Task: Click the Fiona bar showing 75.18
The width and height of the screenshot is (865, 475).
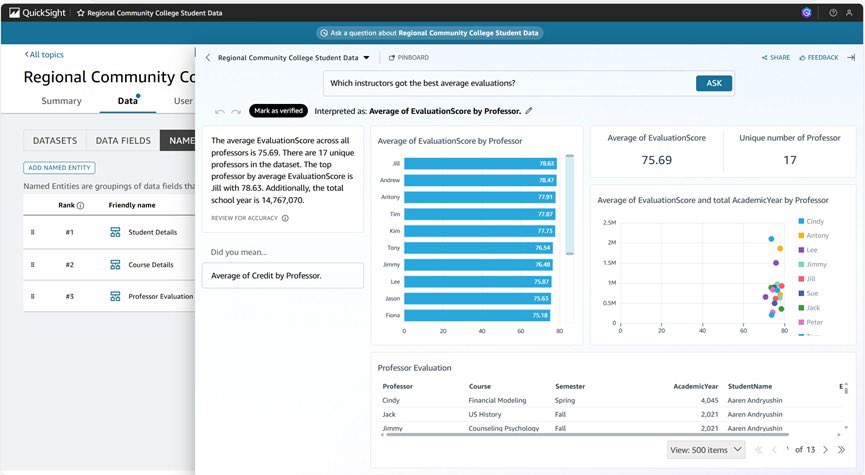Action: 477,315
